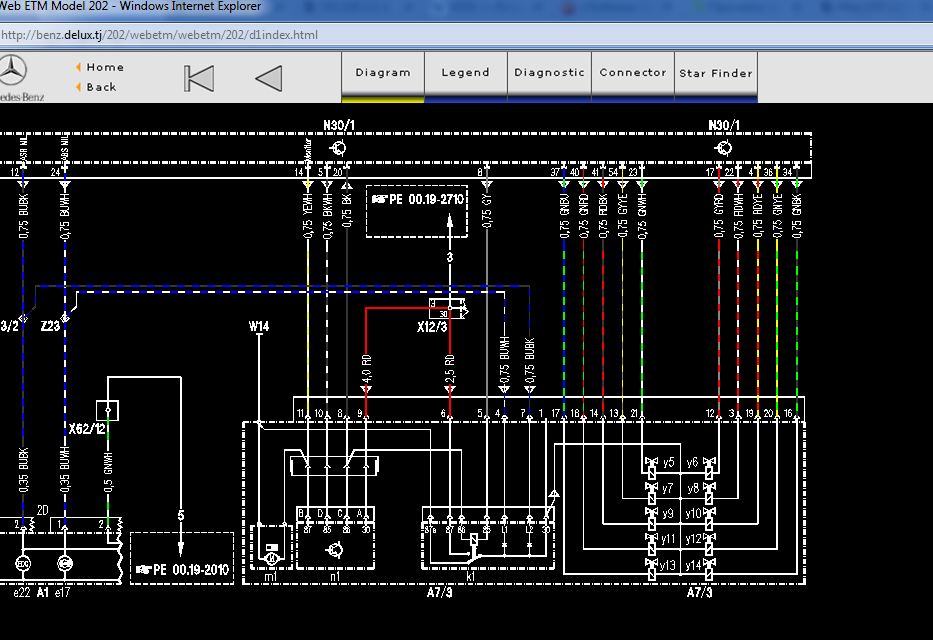
Task: Click the y5 solenoid valve symbol
Action: pos(651,463)
